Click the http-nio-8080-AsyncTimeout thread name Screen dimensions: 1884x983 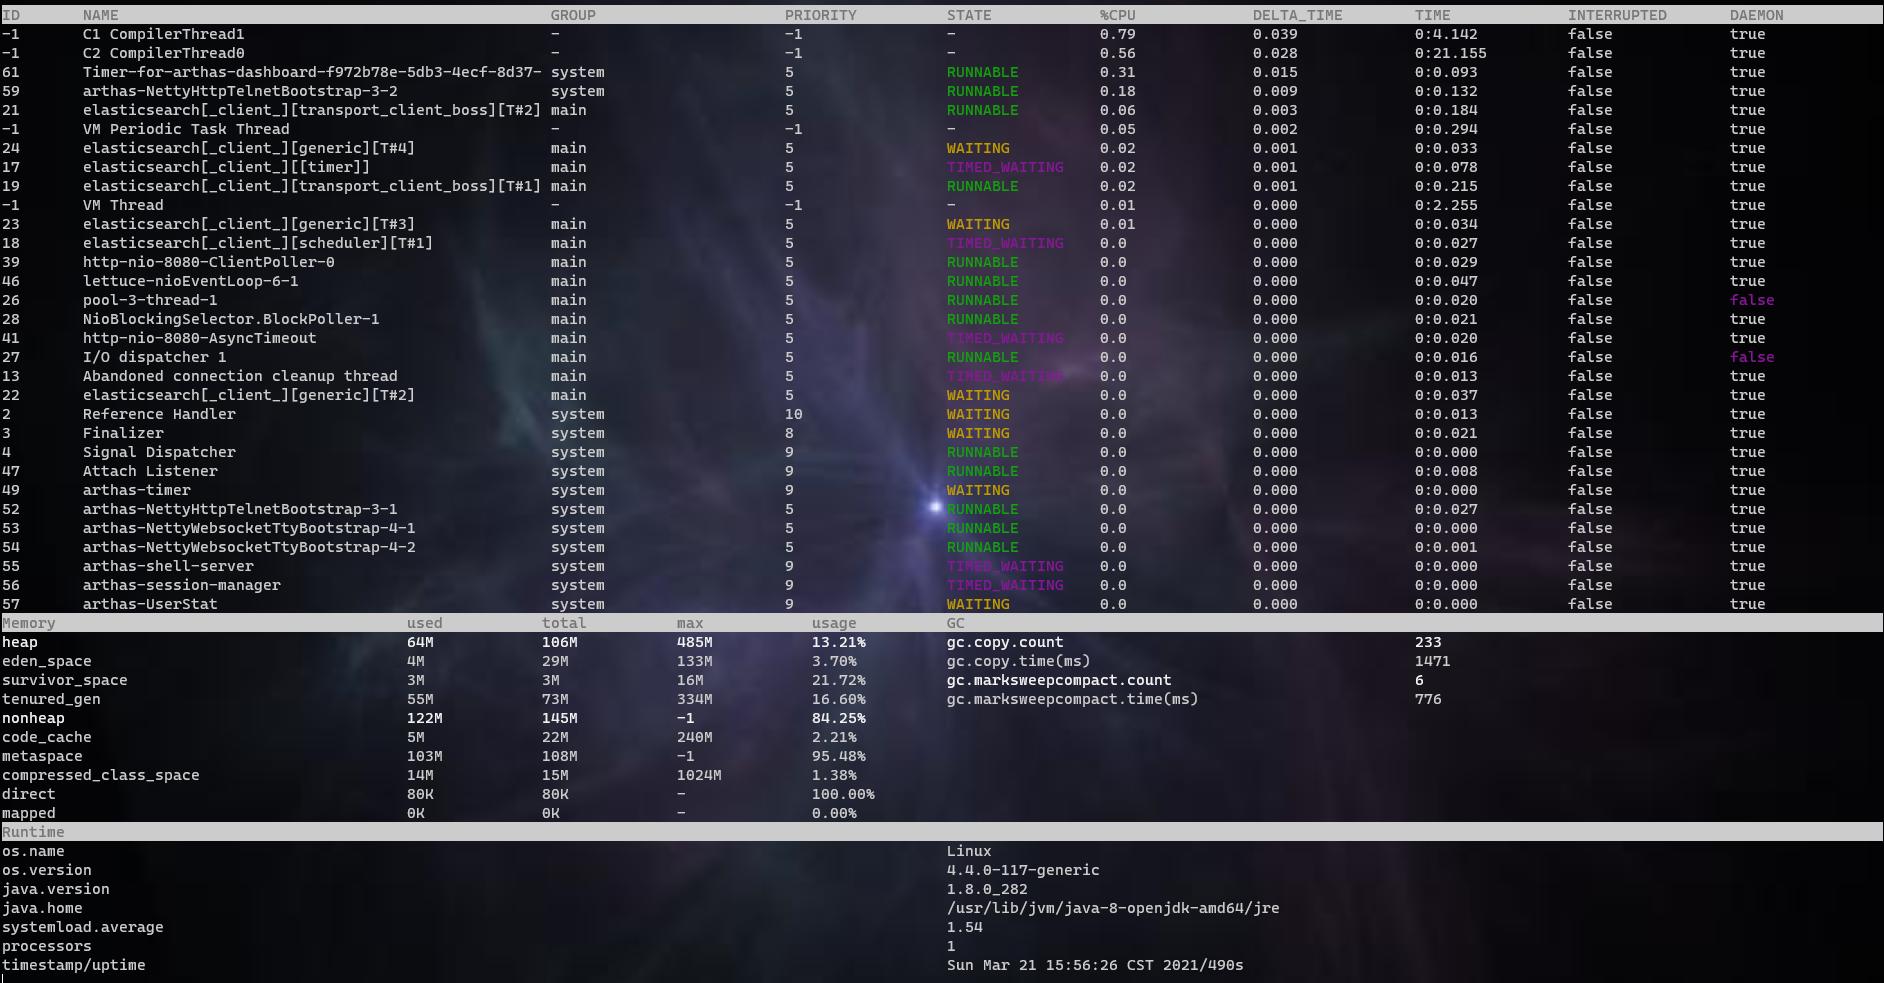pyautogui.click(x=200, y=338)
